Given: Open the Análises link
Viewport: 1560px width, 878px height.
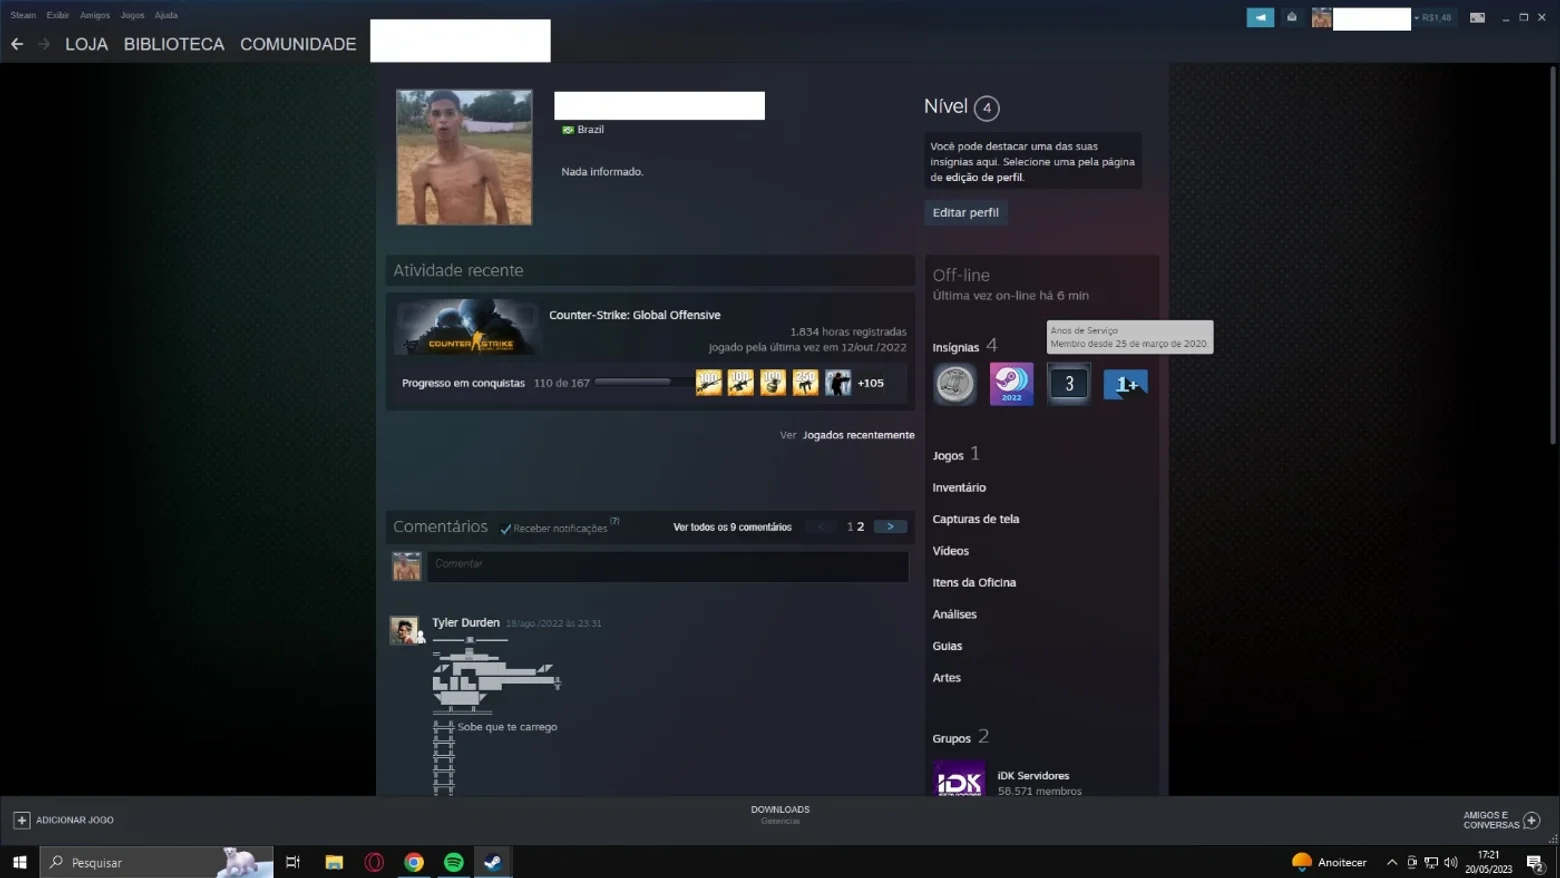Looking at the screenshot, I should click(954, 614).
